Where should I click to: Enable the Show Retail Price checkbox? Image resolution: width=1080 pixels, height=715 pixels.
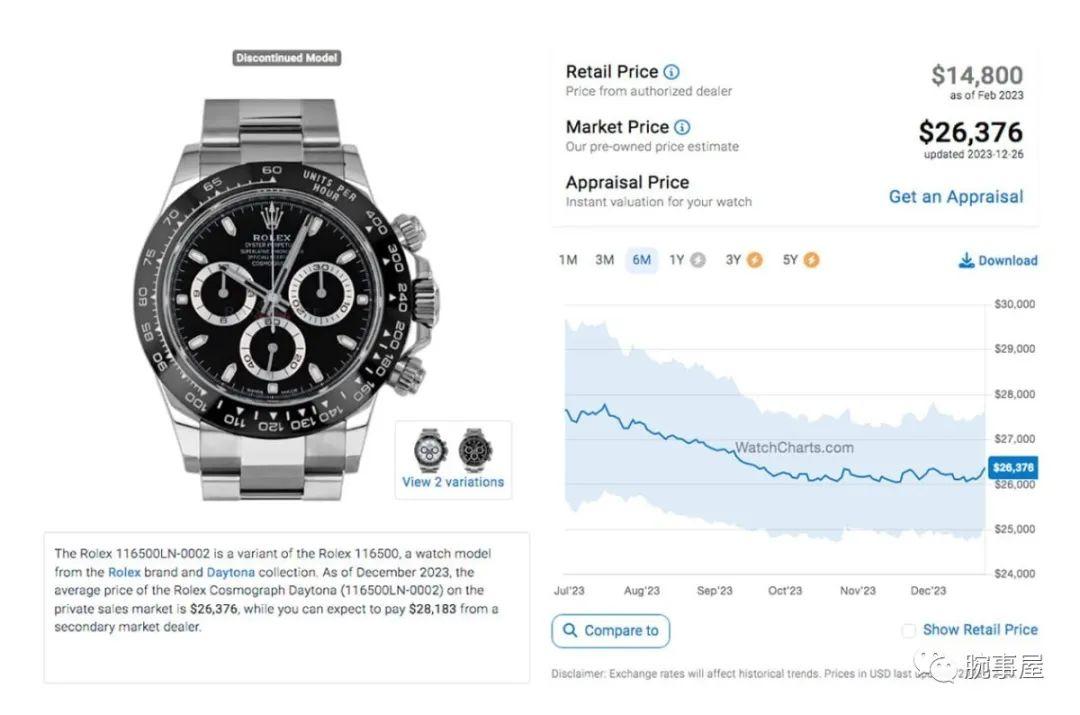pyautogui.click(x=908, y=630)
